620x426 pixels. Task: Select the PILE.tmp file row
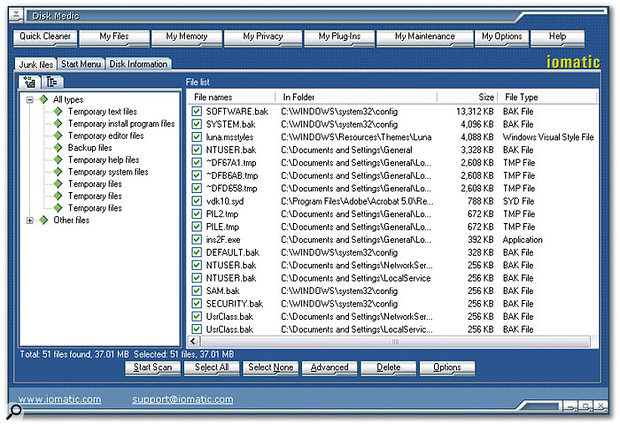click(x=393, y=227)
